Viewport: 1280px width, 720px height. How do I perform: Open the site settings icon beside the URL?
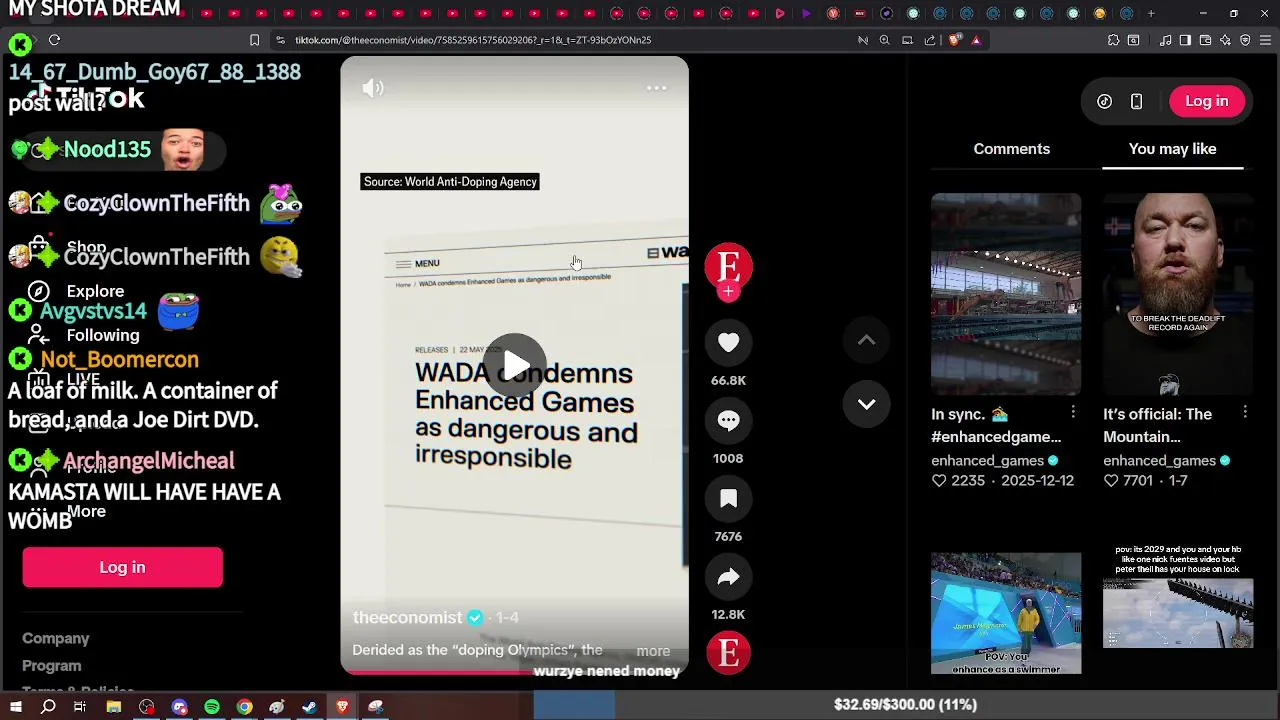point(281,40)
